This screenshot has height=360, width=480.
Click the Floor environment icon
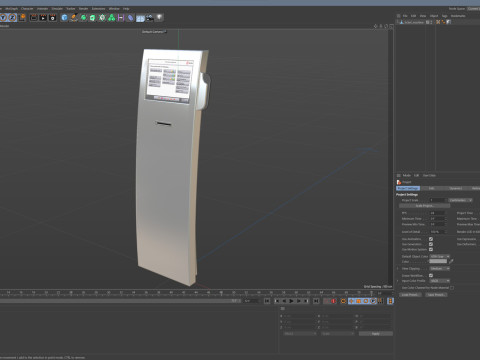[140, 18]
